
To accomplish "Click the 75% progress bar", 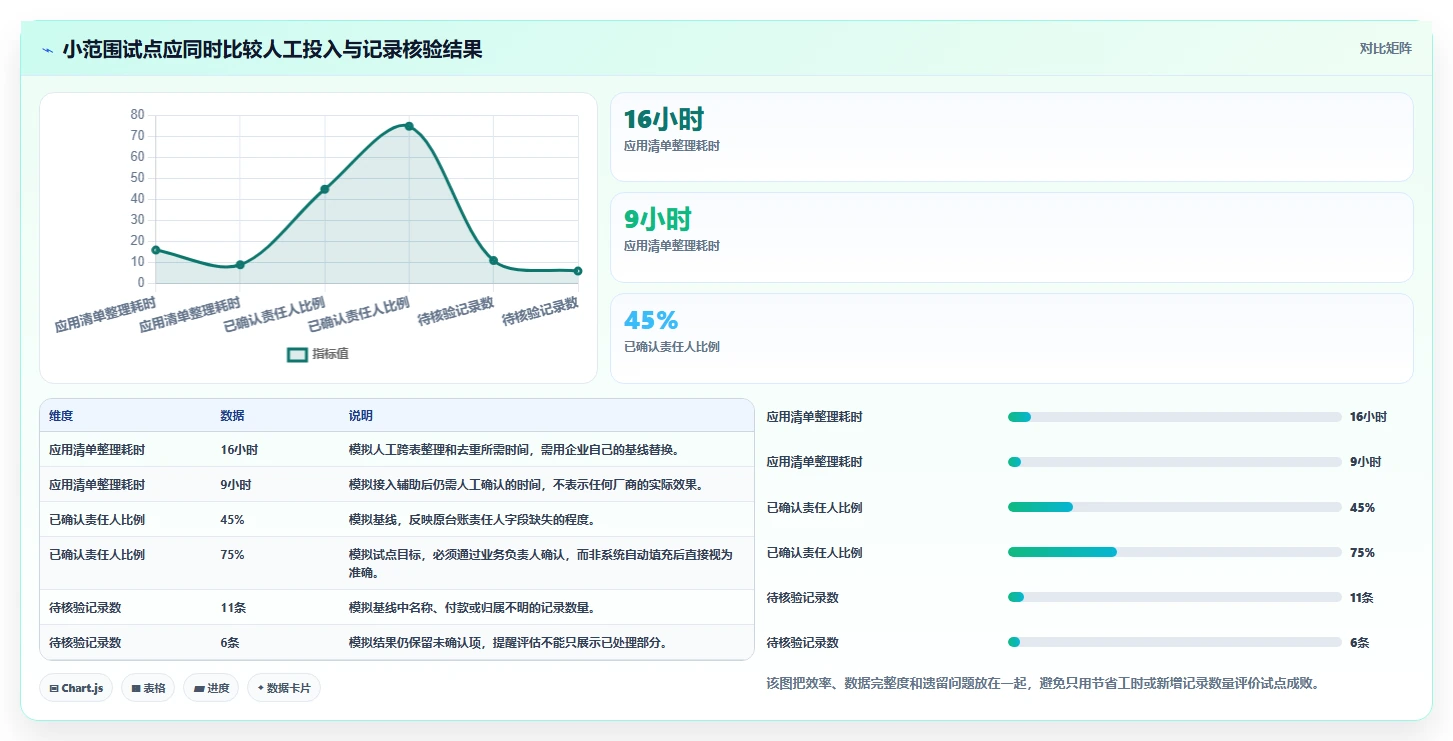I will pos(1175,552).
